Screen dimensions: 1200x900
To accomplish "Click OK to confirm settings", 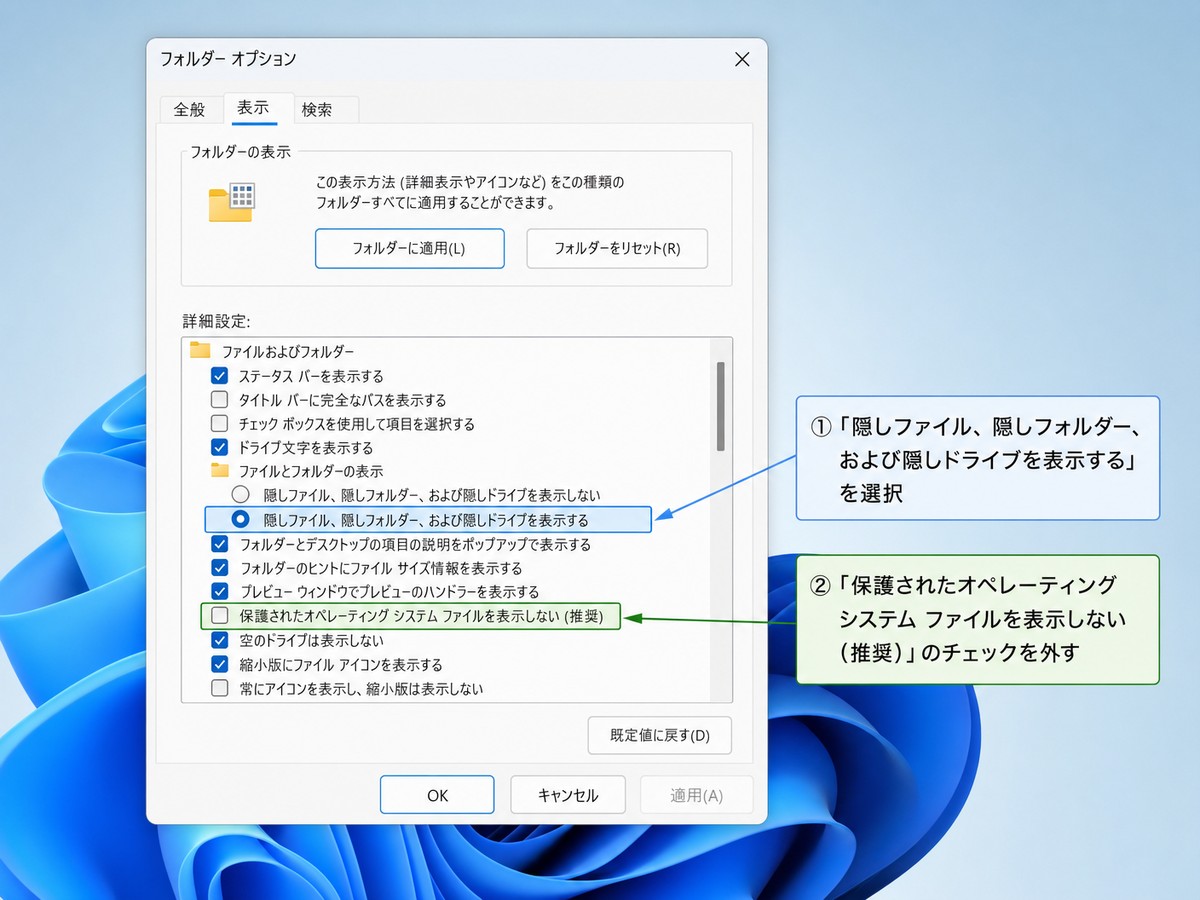I will pyautogui.click(x=437, y=794).
